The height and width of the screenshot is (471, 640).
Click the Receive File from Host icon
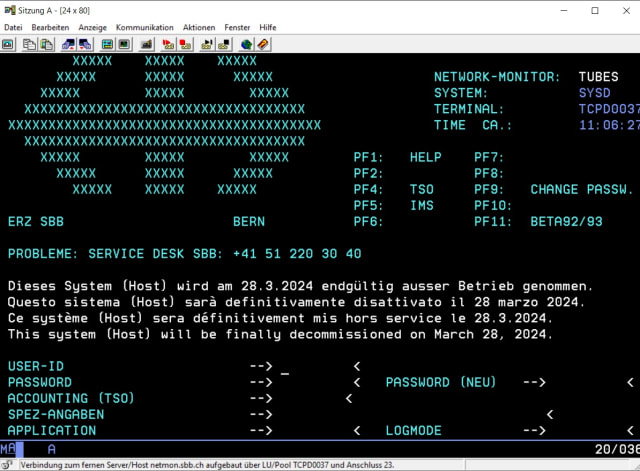tap(85, 44)
